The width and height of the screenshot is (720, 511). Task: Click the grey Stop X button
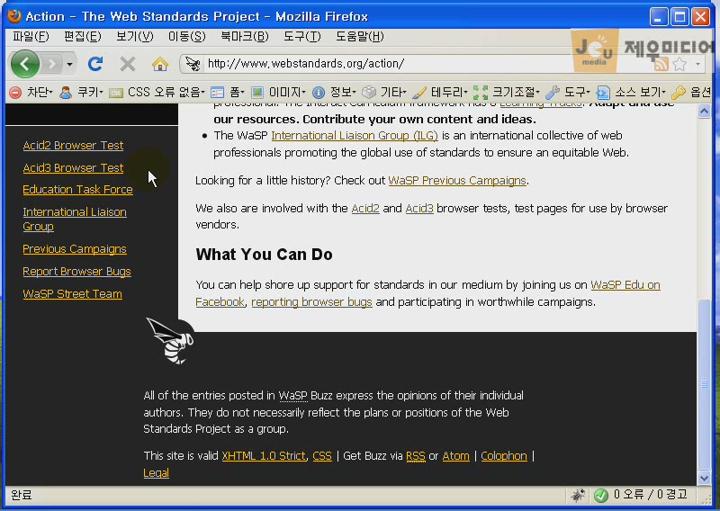(x=127, y=64)
